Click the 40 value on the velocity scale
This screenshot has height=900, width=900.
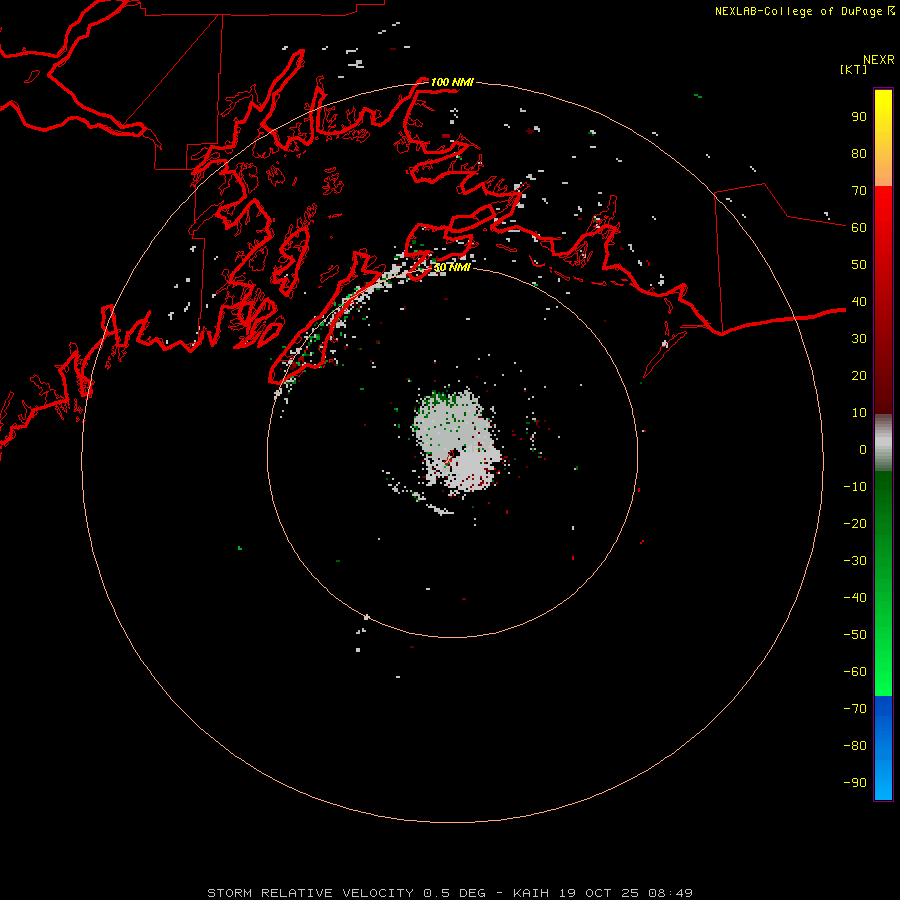[x=859, y=301]
